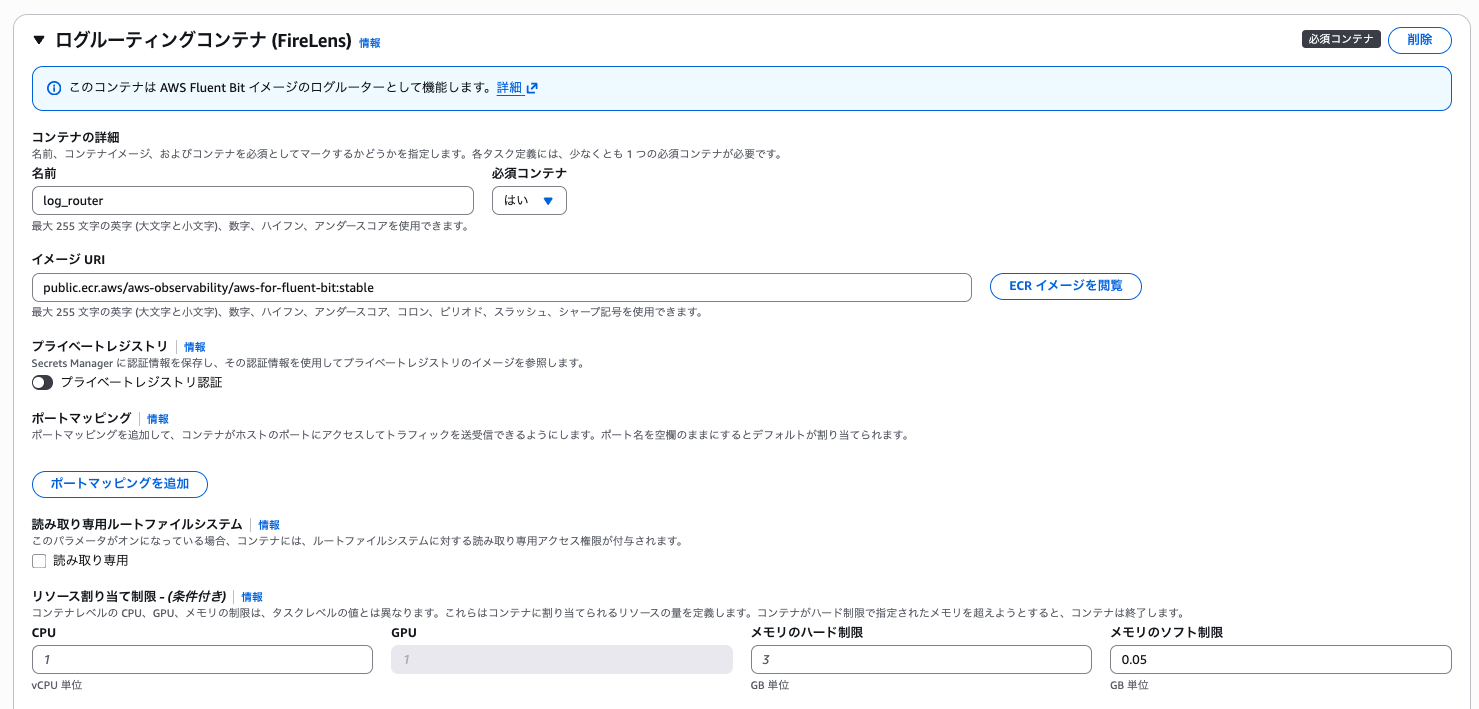
Task: Click 削除 to remove this container
Action: click(x=1419, y=40)
